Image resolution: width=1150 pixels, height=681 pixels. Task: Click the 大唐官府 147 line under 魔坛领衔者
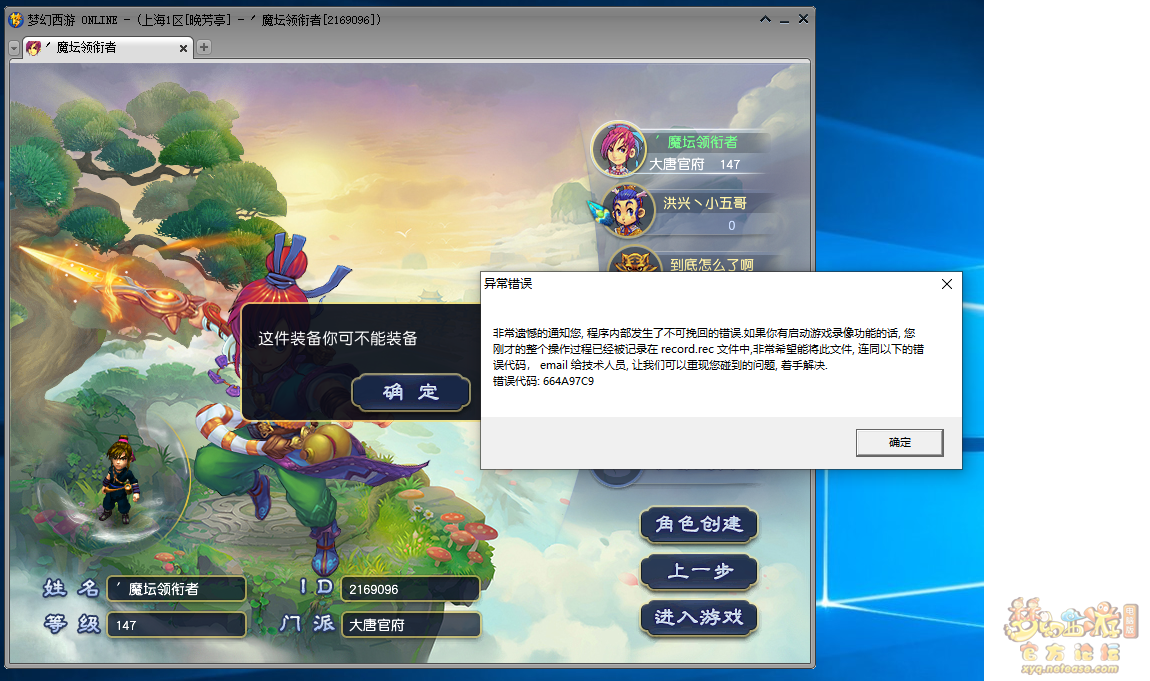(x=695, y=164)
